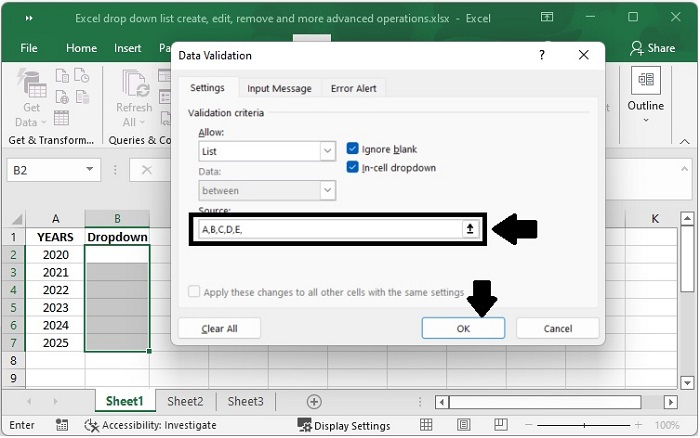Switch to the Sheet3 tab
The height and width of the screenshot is (438, 700).
point(246,401)
